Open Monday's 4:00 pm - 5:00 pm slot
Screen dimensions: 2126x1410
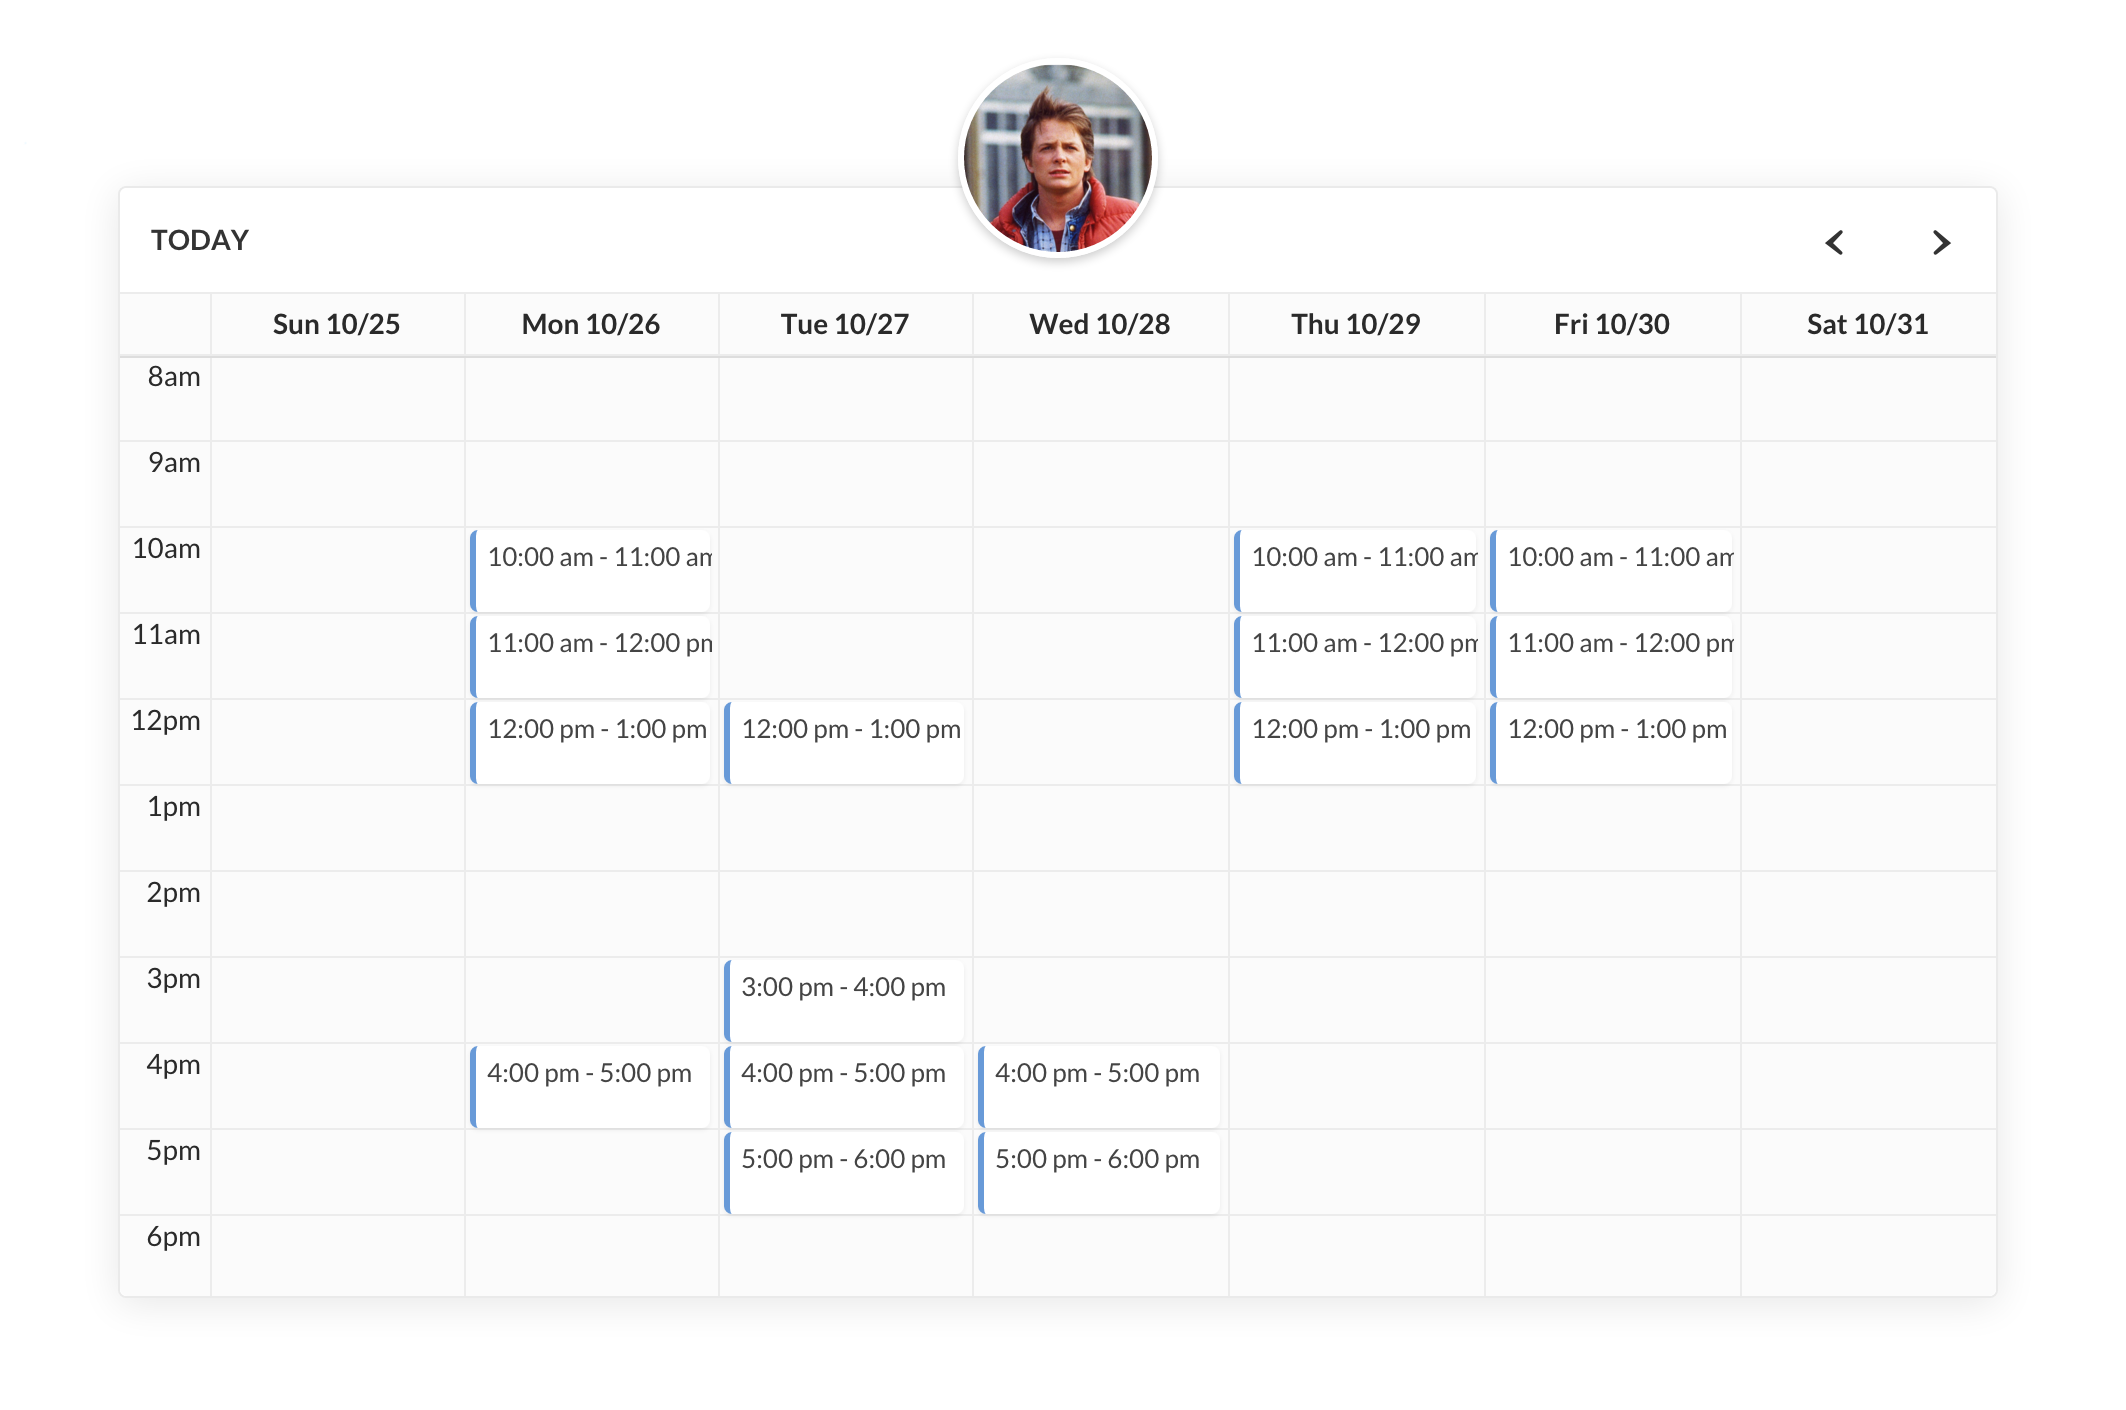pos(592,1086)
